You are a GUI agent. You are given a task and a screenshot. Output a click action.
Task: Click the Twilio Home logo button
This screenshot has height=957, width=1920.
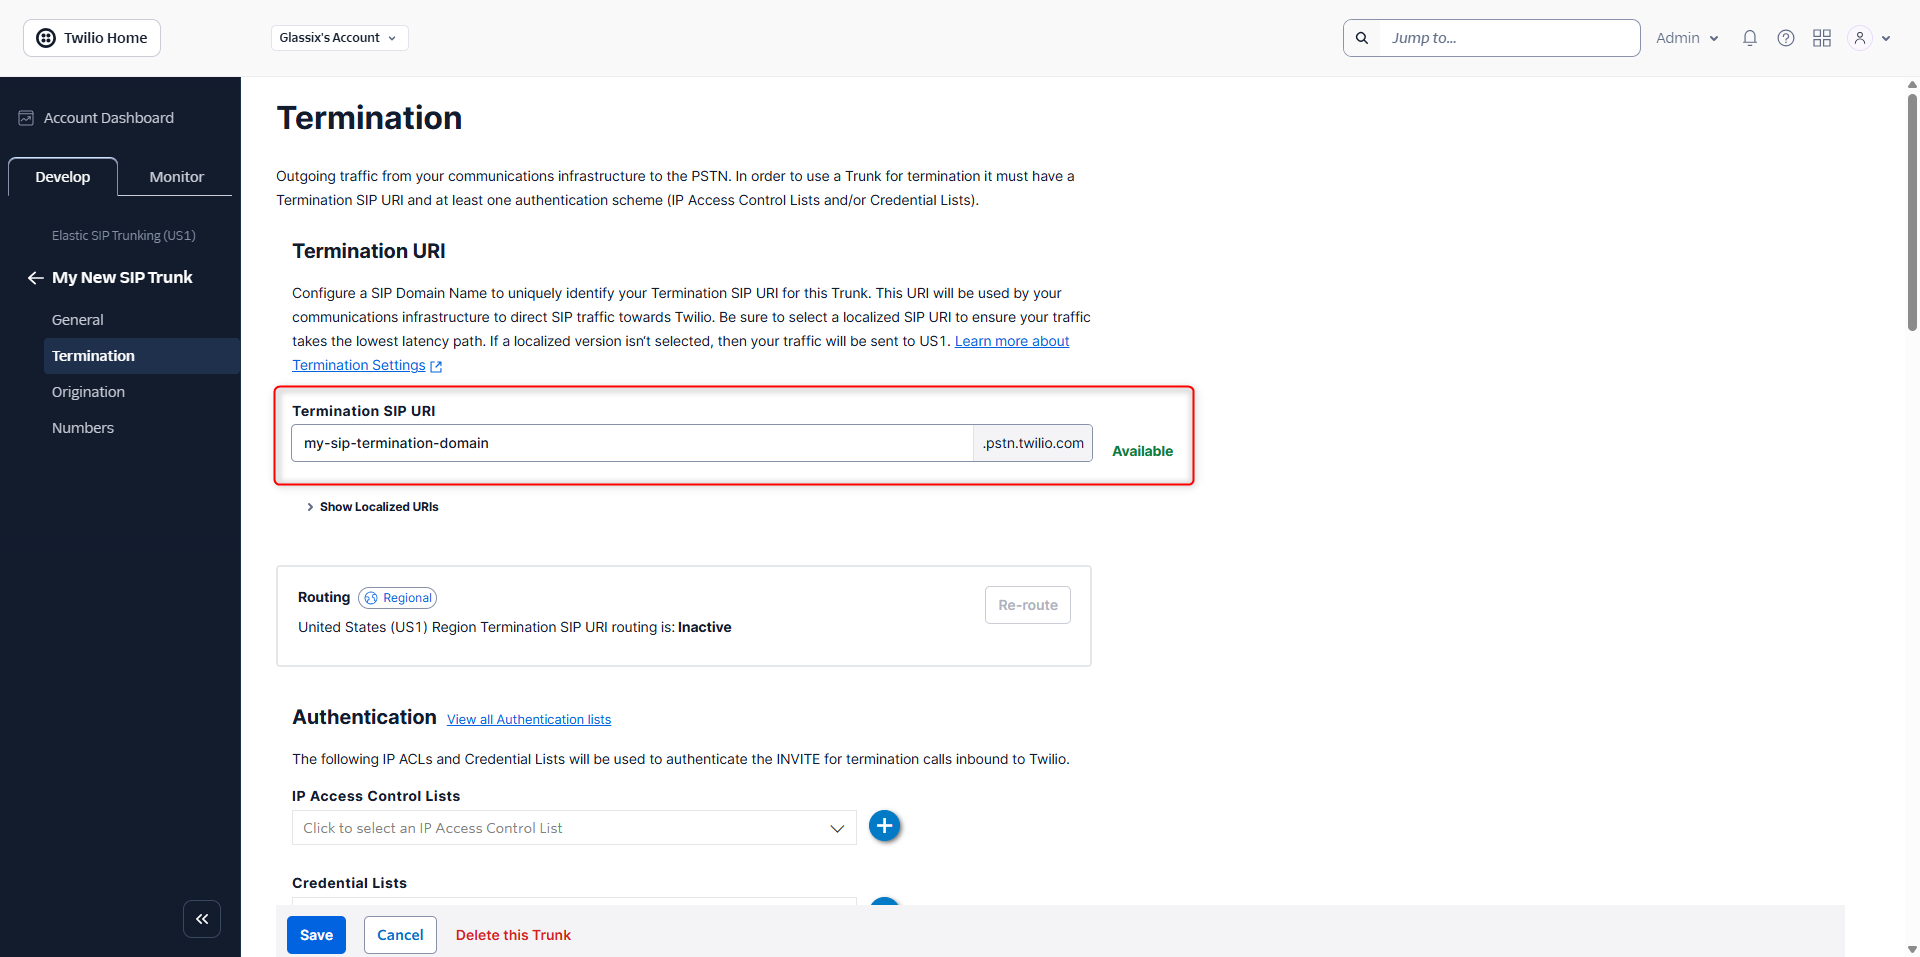coord(92,38)
